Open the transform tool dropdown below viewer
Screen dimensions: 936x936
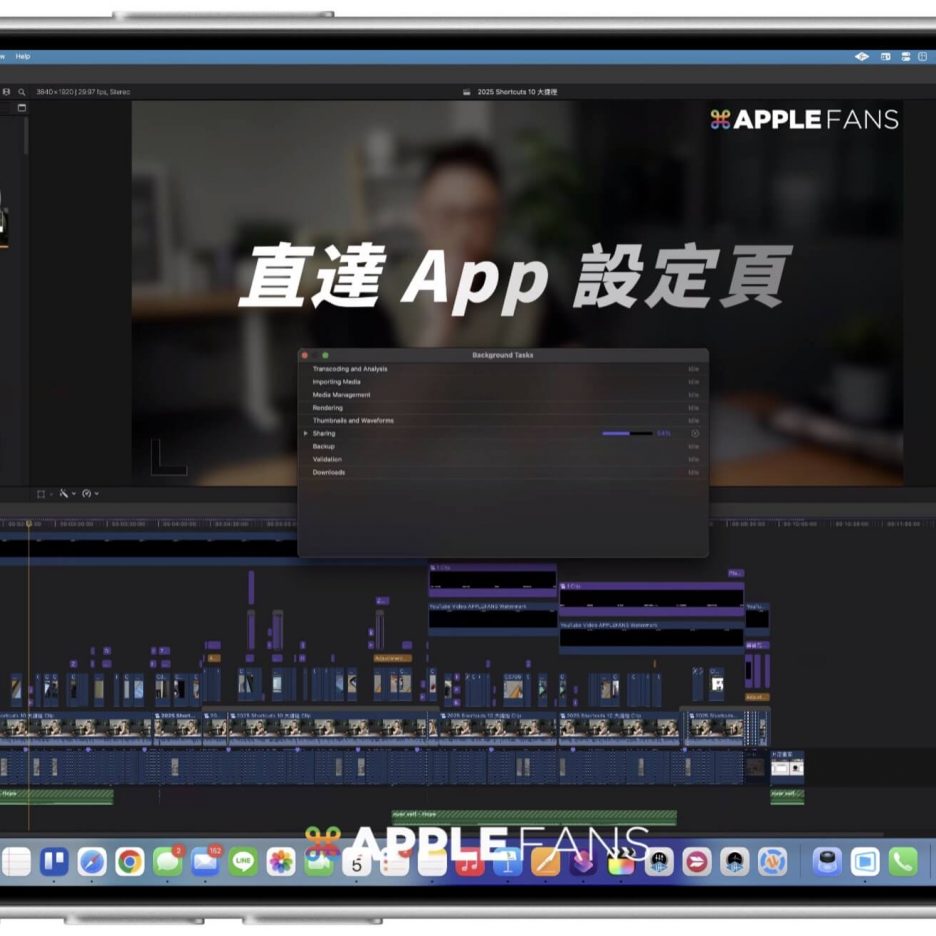pos(43,494)
